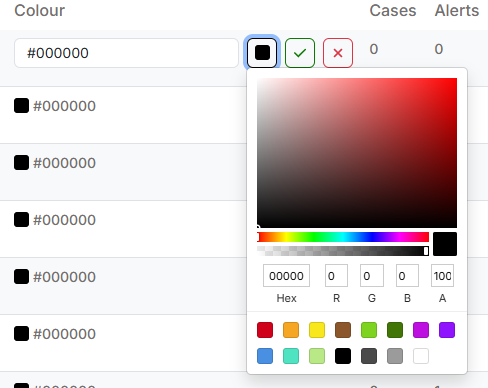The width and height of the screenshot is (488, 388).
Task: Select the light grey preset swatch
Action: (x=395, y=356)
